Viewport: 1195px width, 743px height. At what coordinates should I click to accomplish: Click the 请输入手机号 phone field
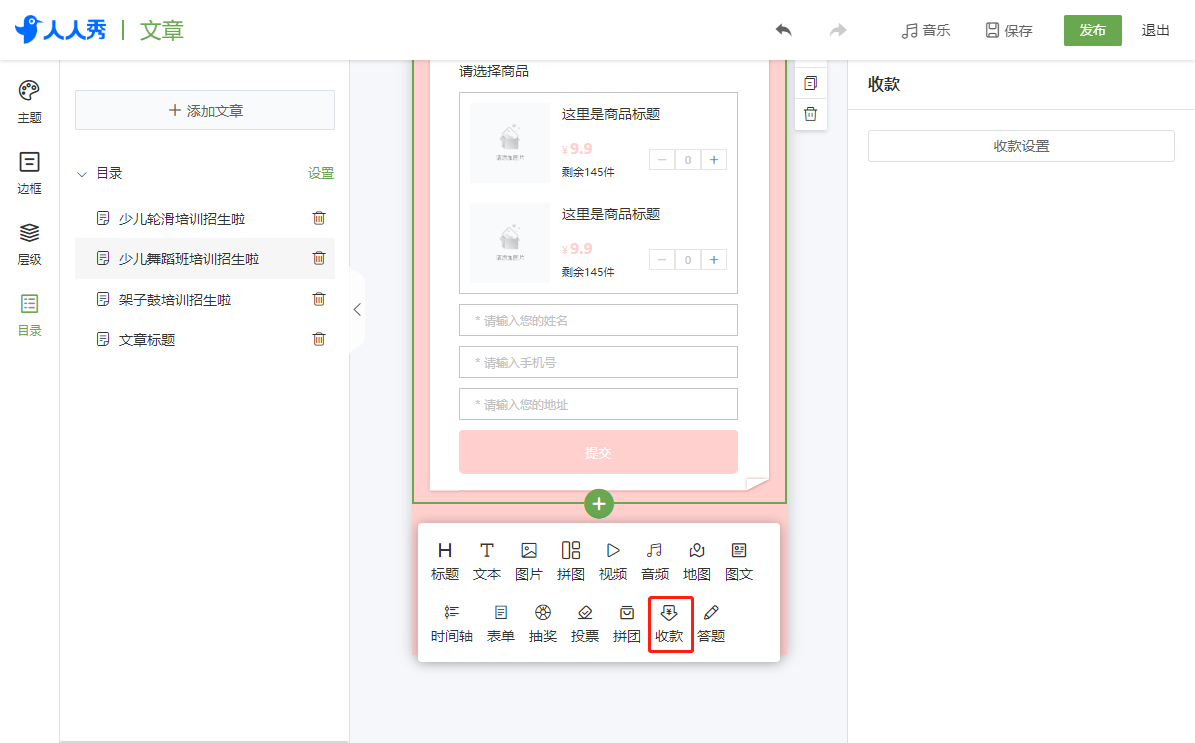coord(598,363)
